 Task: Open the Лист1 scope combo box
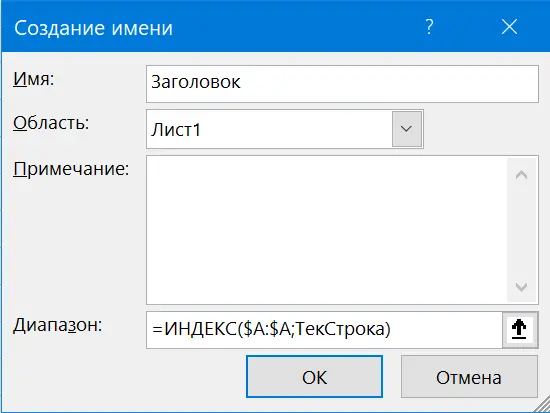tap(284, 129)
